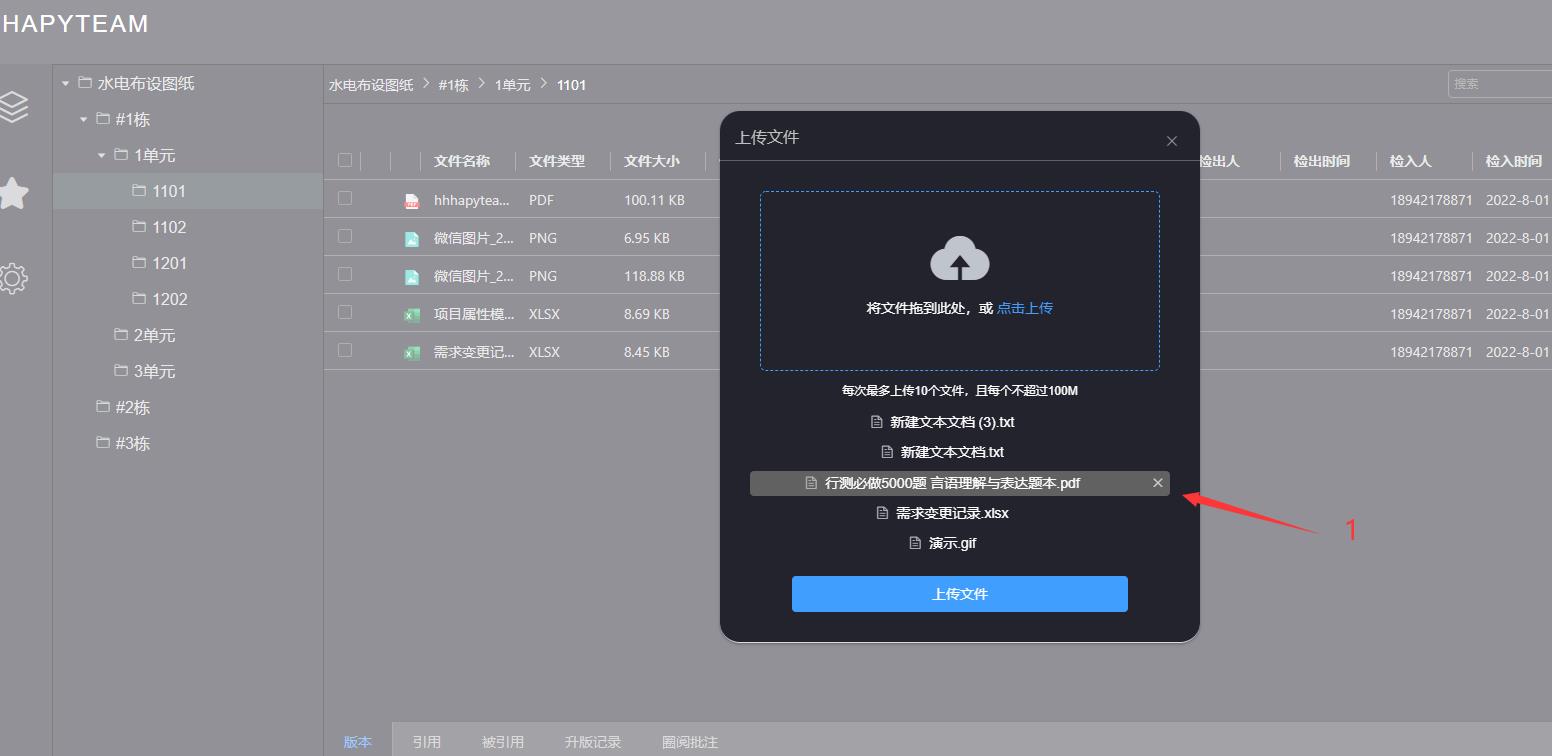Click the PDF icon of hhhapytea file
Screen dimensions: 1552x756
[x=412, y=201]
